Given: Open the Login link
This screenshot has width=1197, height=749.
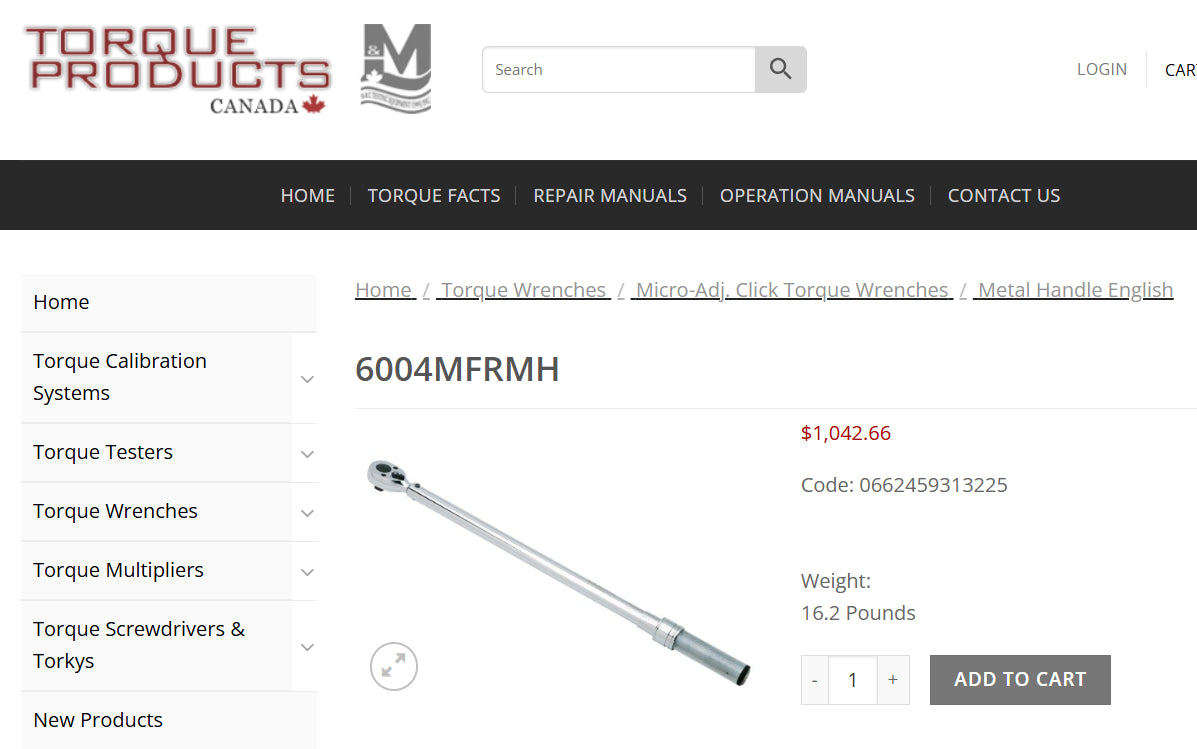Looking at the screenshot, I should coord(1102,69).
